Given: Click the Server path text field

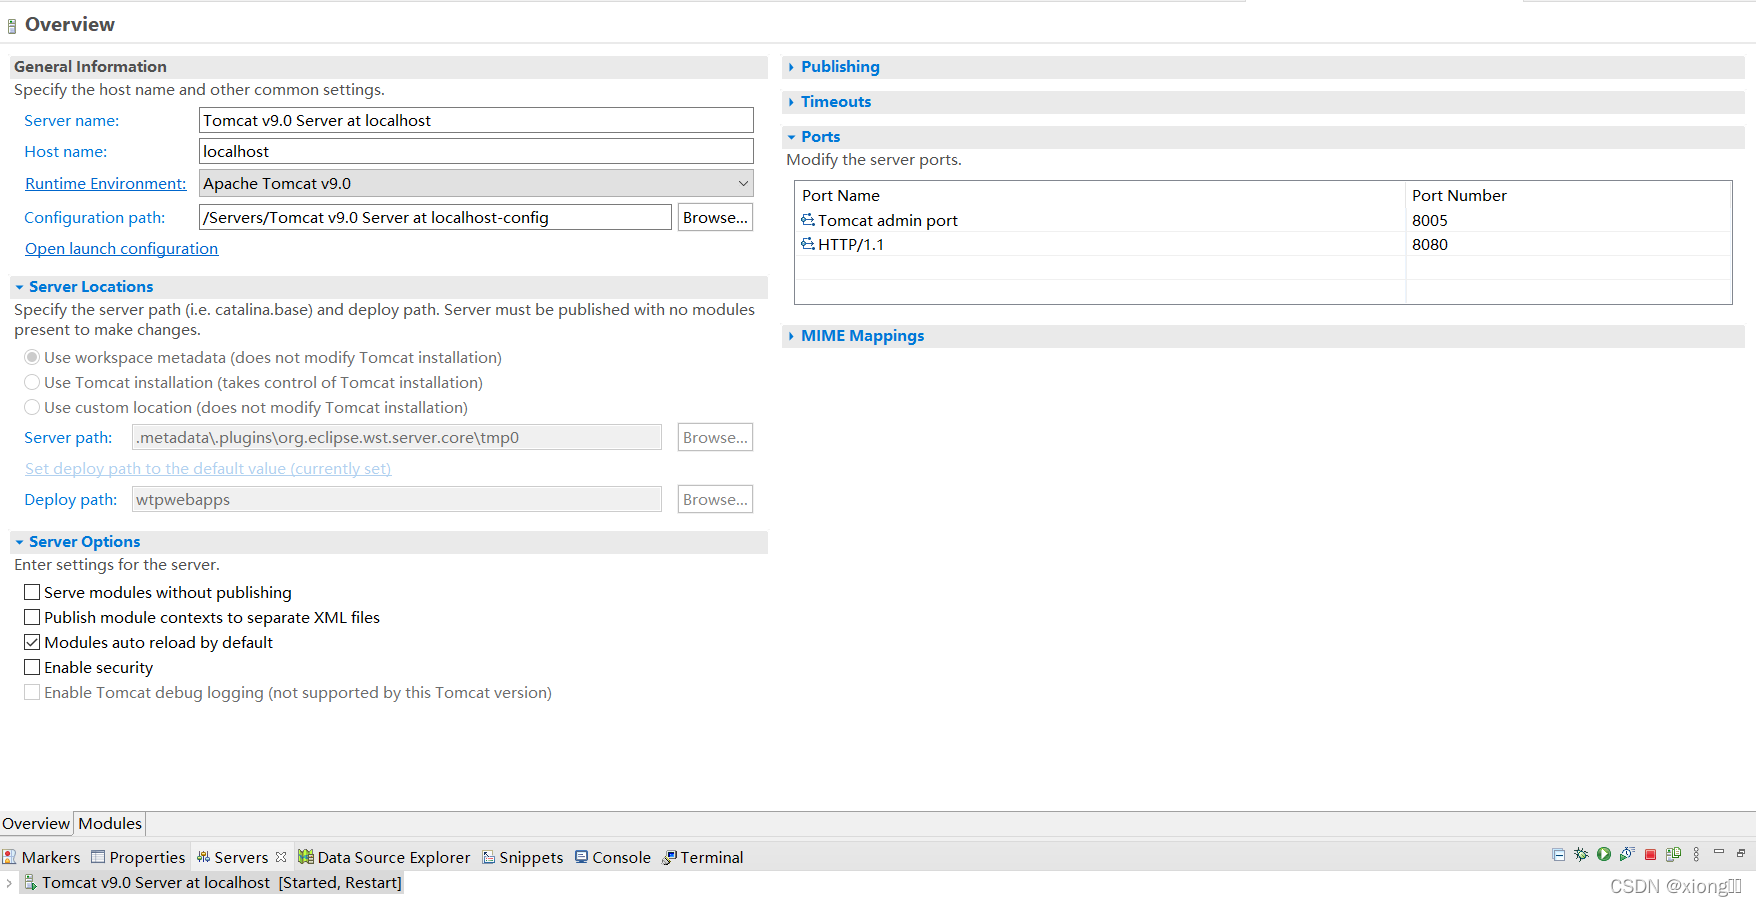Looking at the screenshot, I should point(397,437).
